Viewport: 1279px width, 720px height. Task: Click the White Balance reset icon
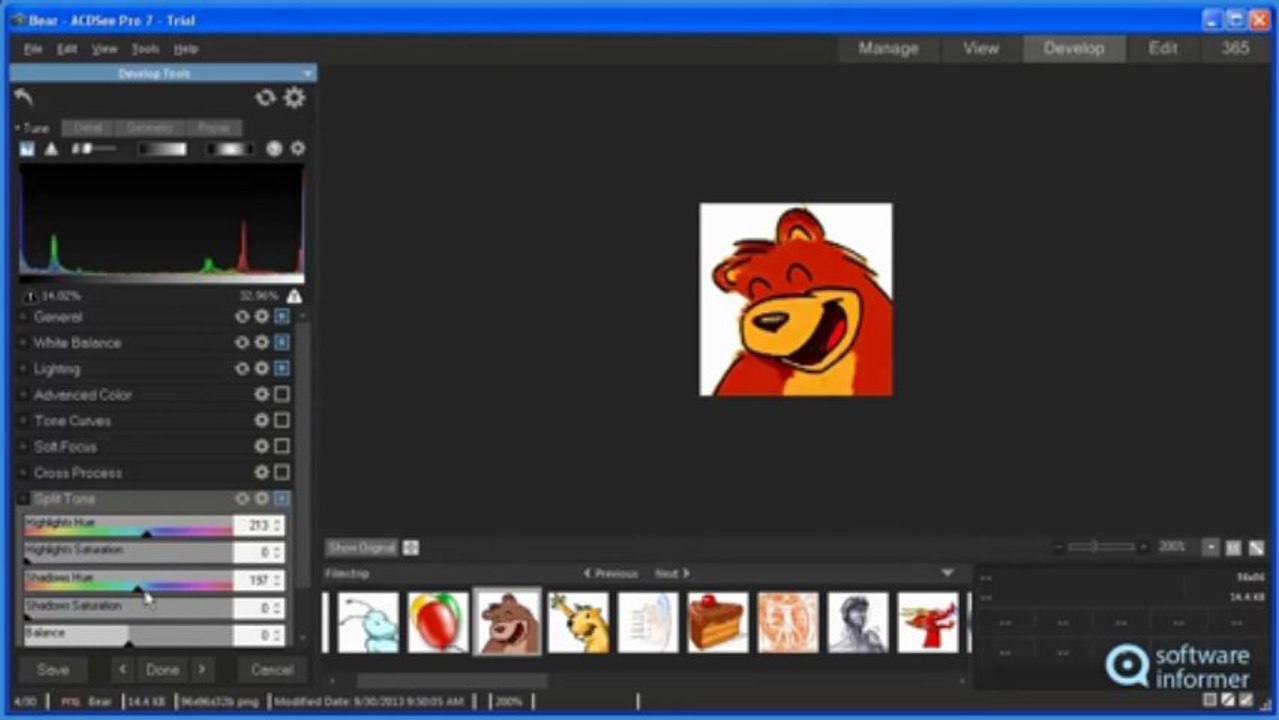coord(241,343)
